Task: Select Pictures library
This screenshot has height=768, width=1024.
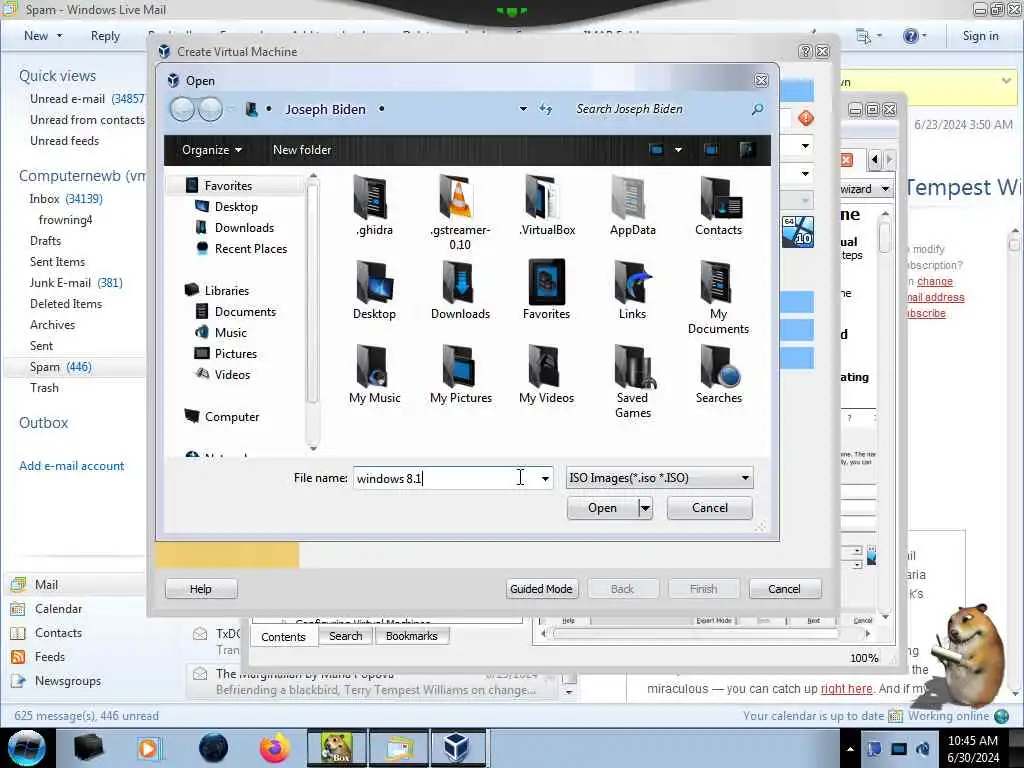Action: coord(235,354)
